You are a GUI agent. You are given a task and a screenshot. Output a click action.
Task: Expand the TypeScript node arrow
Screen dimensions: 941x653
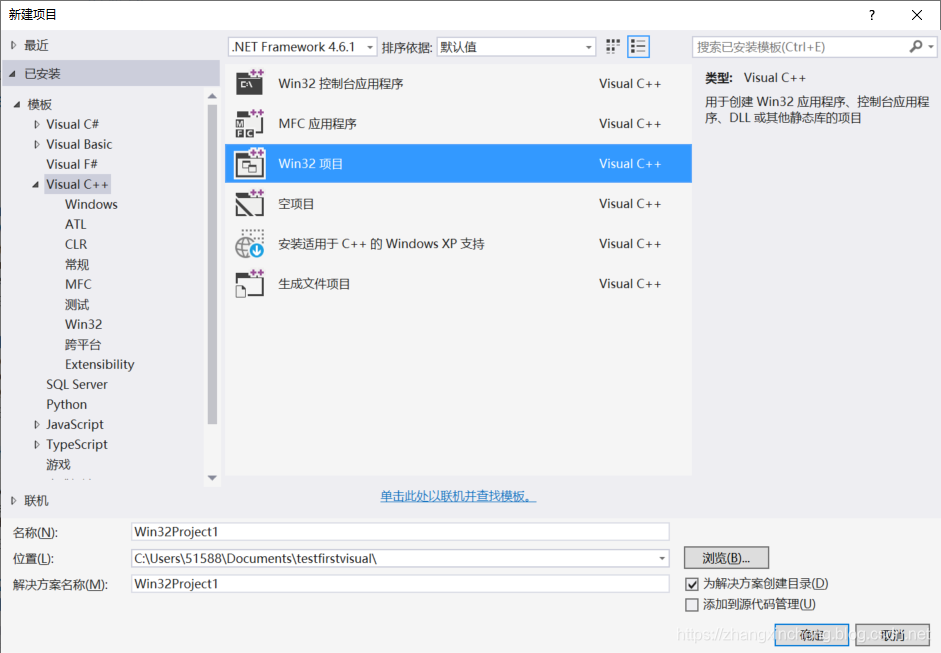point(37,445)
